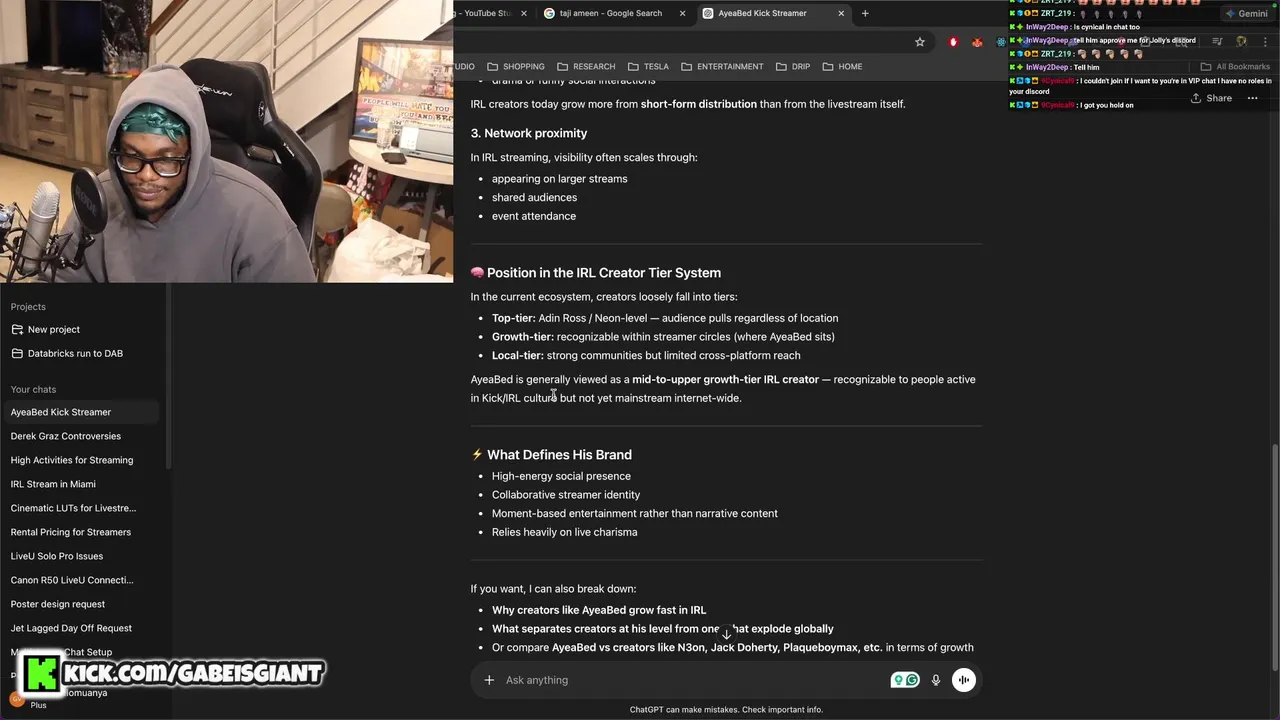
Task: Click the plus attach button in chat box
Action: click(x=489, y=680)
